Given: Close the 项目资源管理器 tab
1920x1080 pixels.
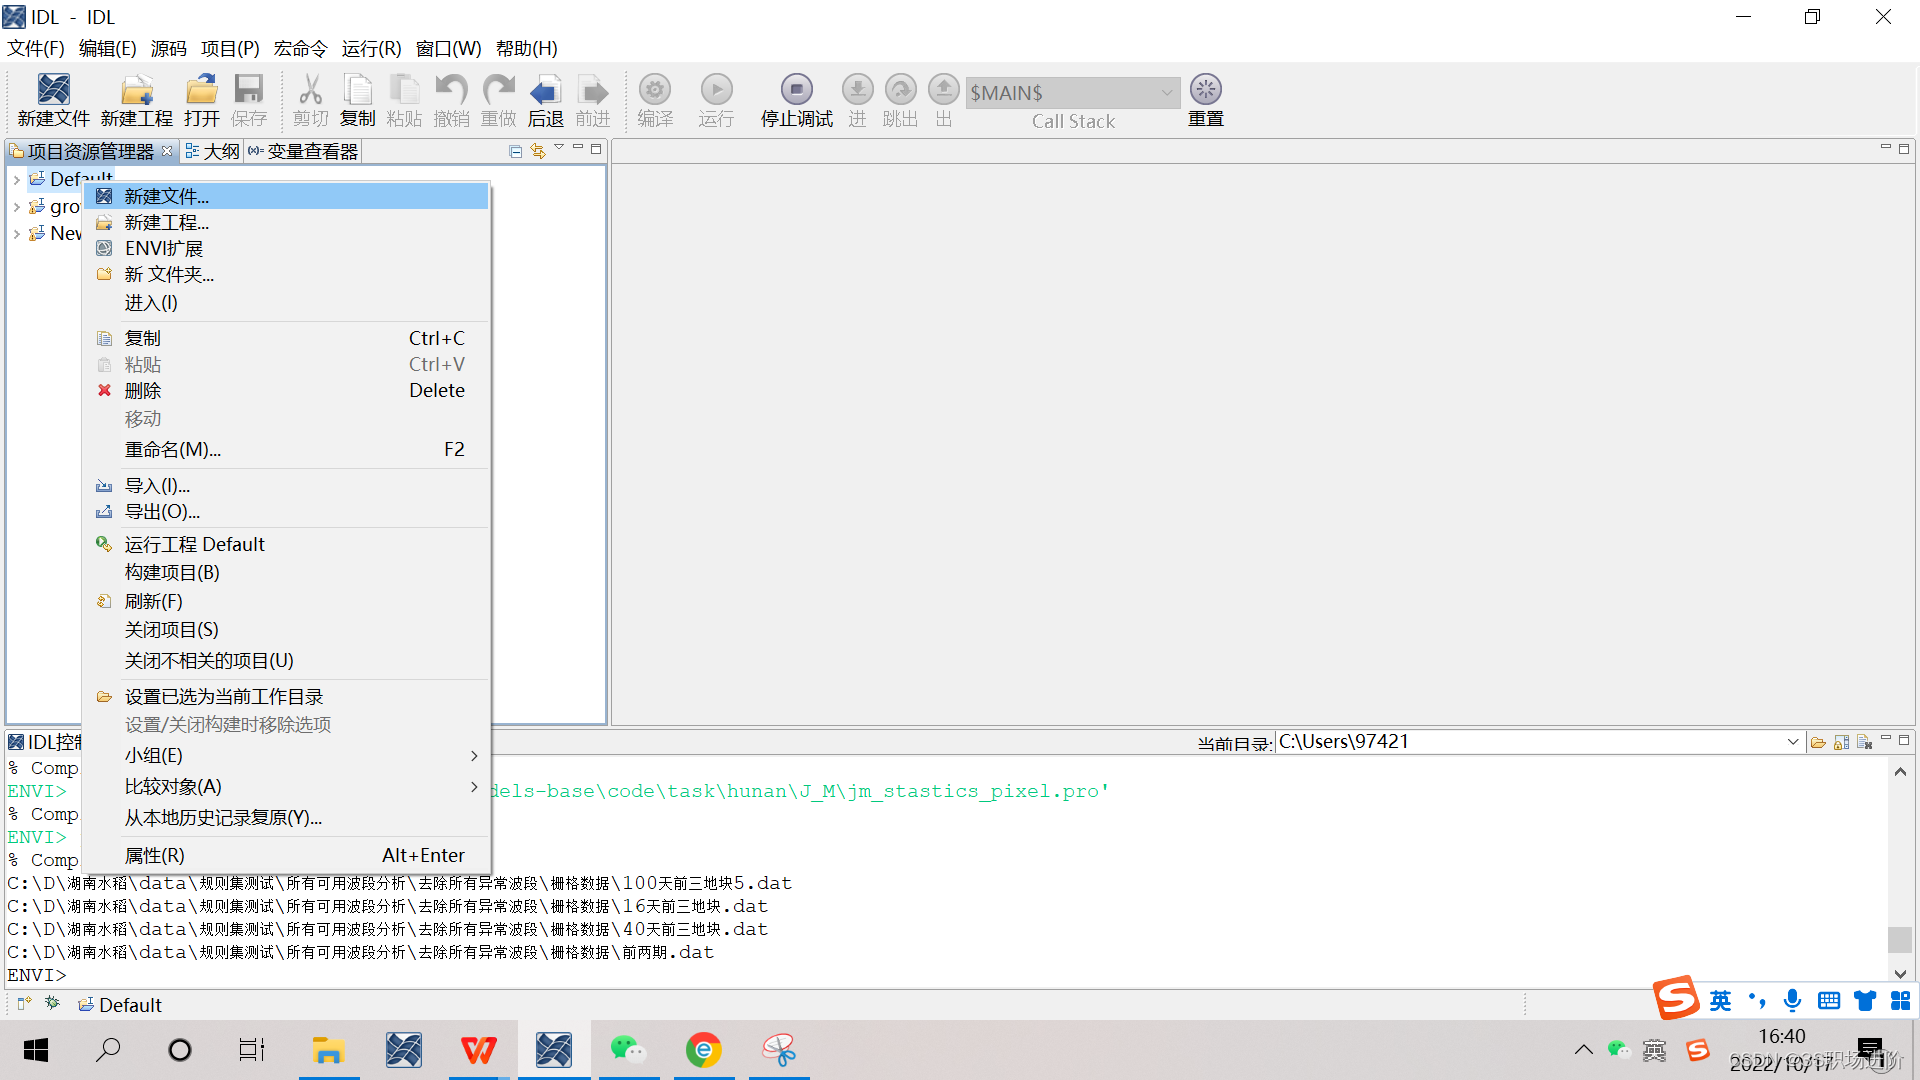Looking at the screenshot, I should click(x=167, y=151).
